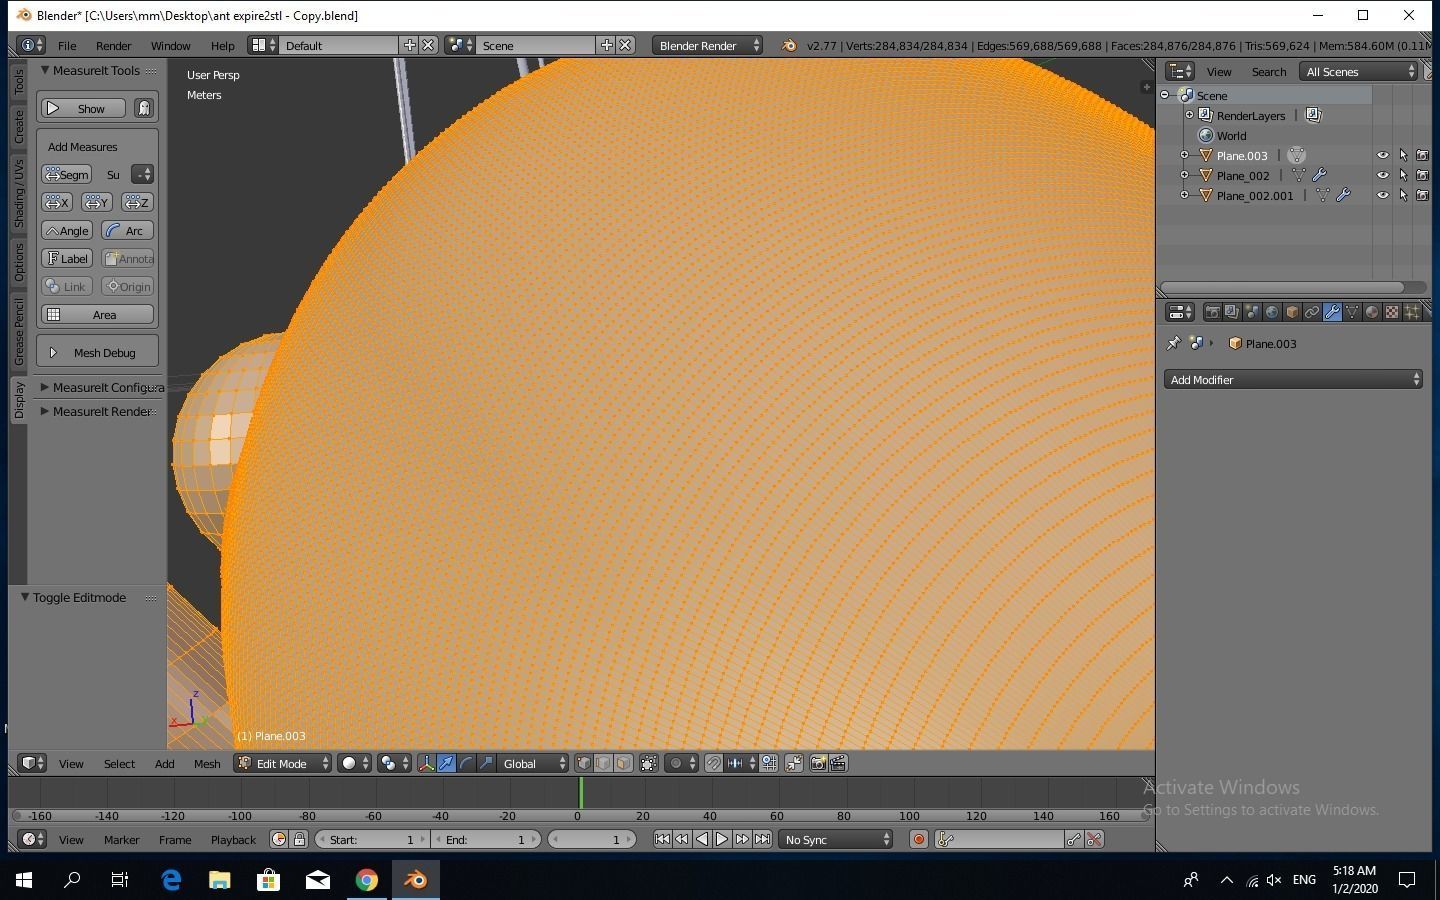Open the Blender Render engine dropdown
Image resolution: width=1440 pixels, height=900 pixels.
coord(707,46)
